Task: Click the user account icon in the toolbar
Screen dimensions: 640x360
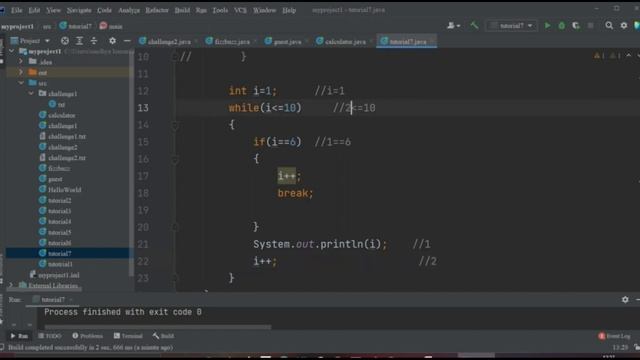Action: pos(453,26)
